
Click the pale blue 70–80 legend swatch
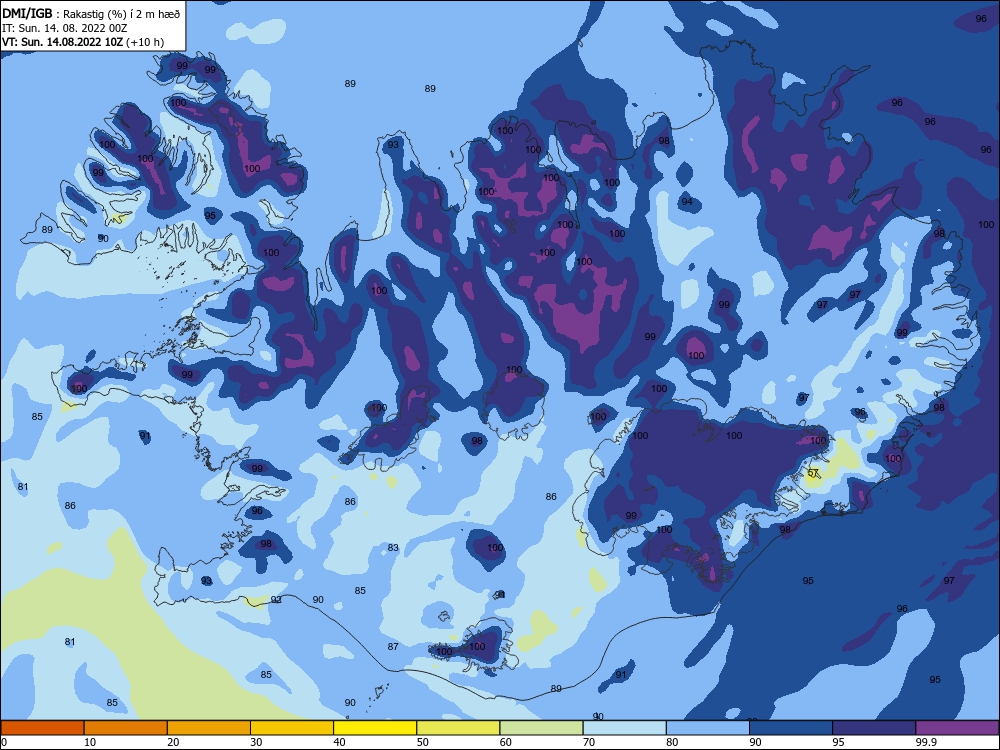tap(624, 728)
